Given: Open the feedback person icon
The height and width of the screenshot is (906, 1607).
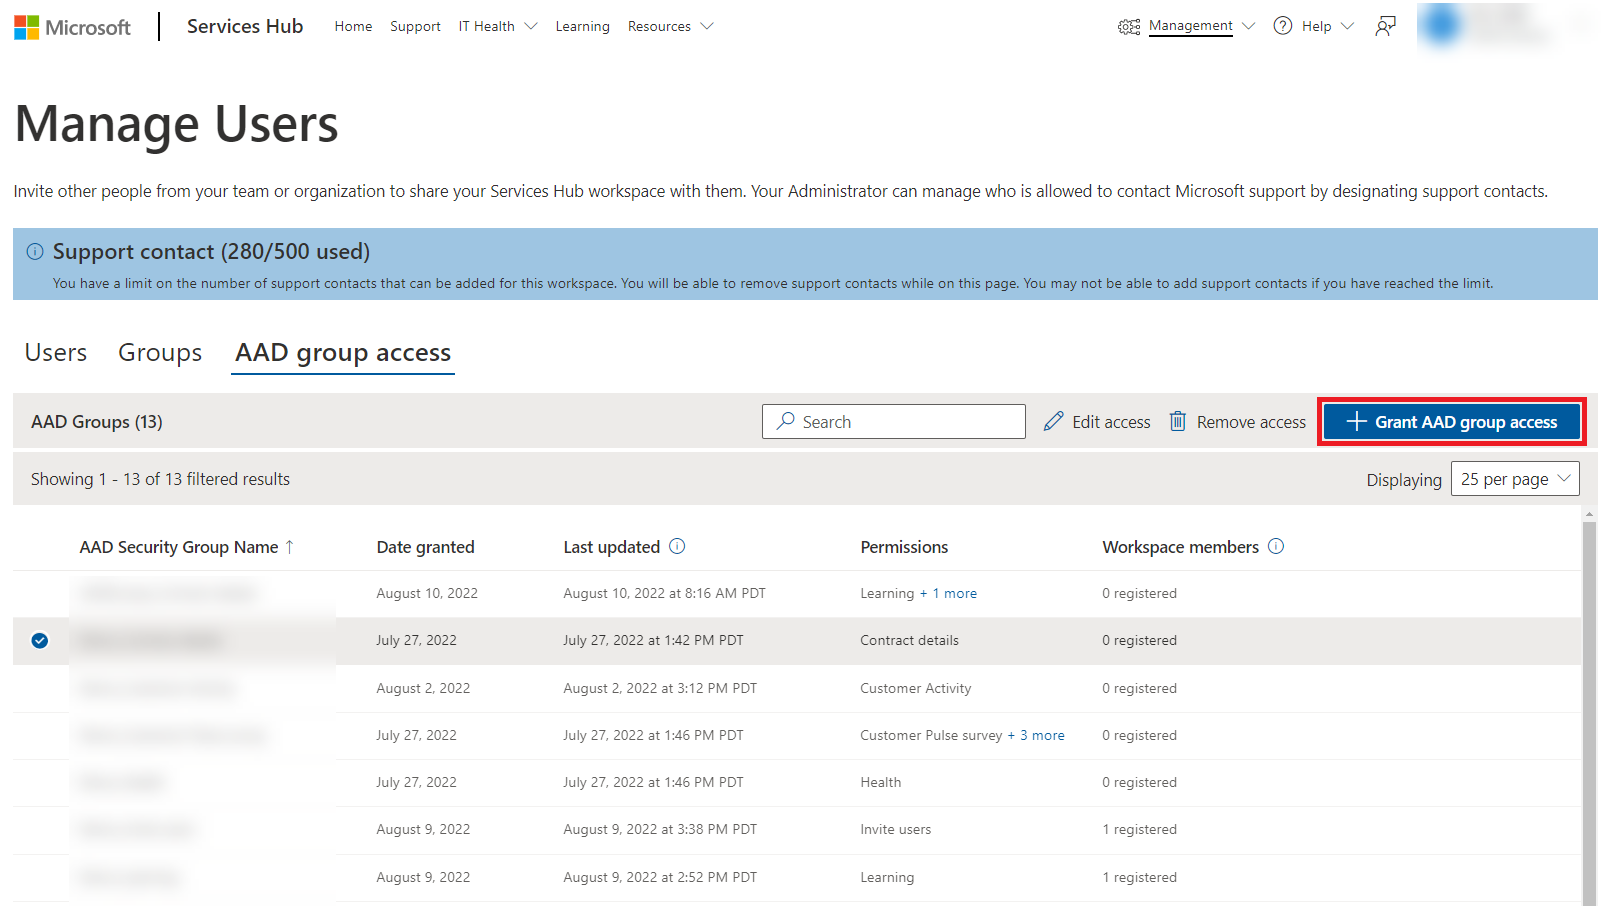Looking at the screenshot, I should (x=1385, y=26).
